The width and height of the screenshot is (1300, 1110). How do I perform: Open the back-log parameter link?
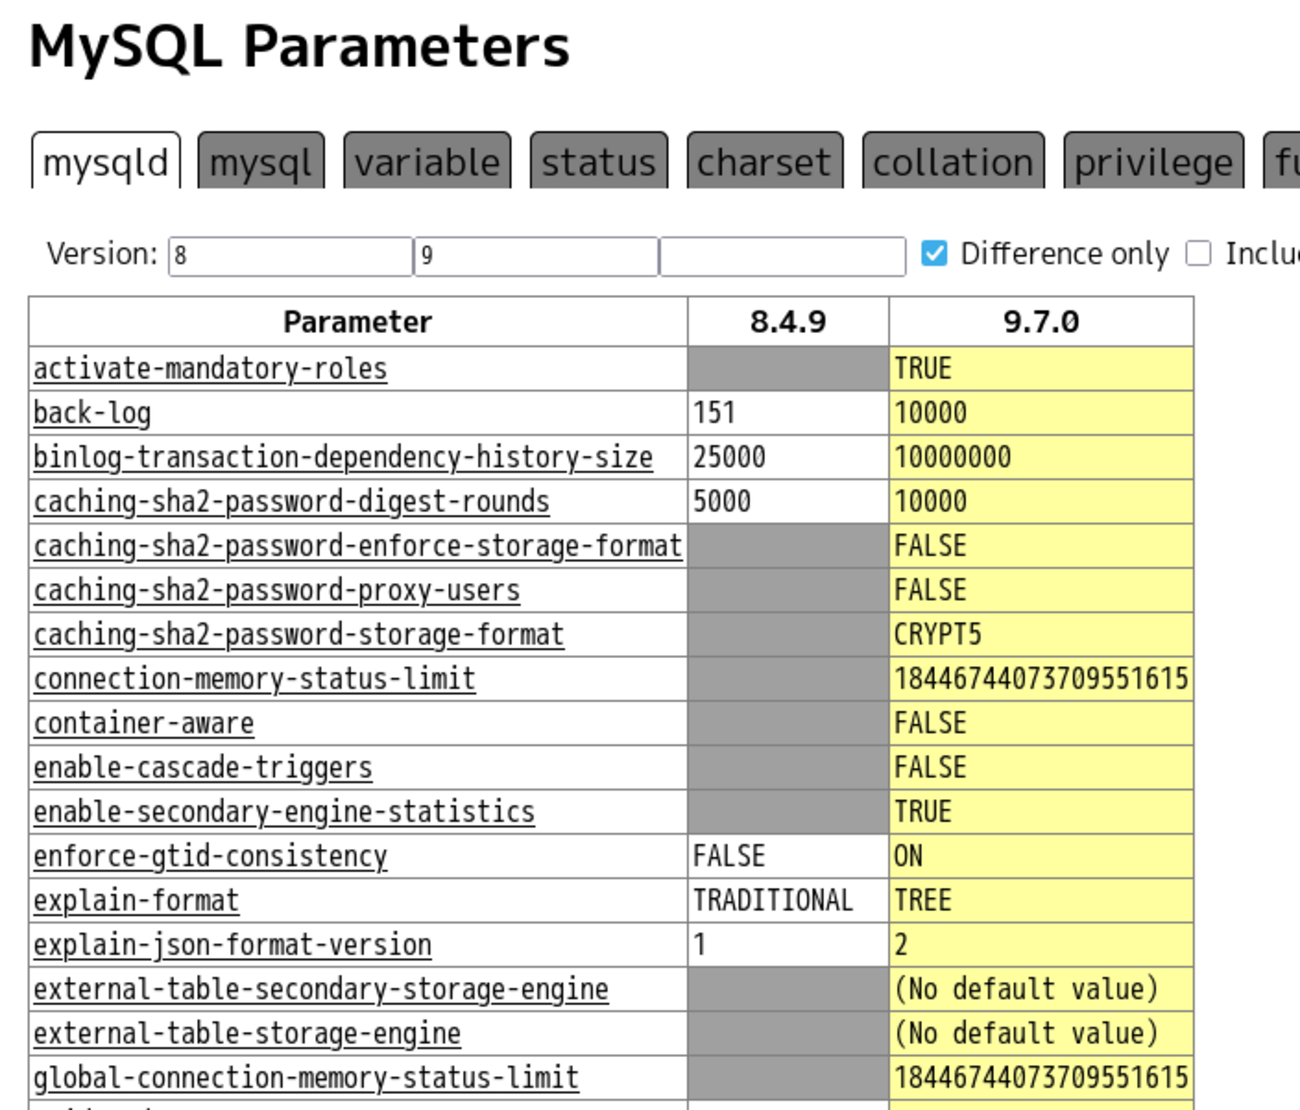pyautogui.click(x=92, y=413)
